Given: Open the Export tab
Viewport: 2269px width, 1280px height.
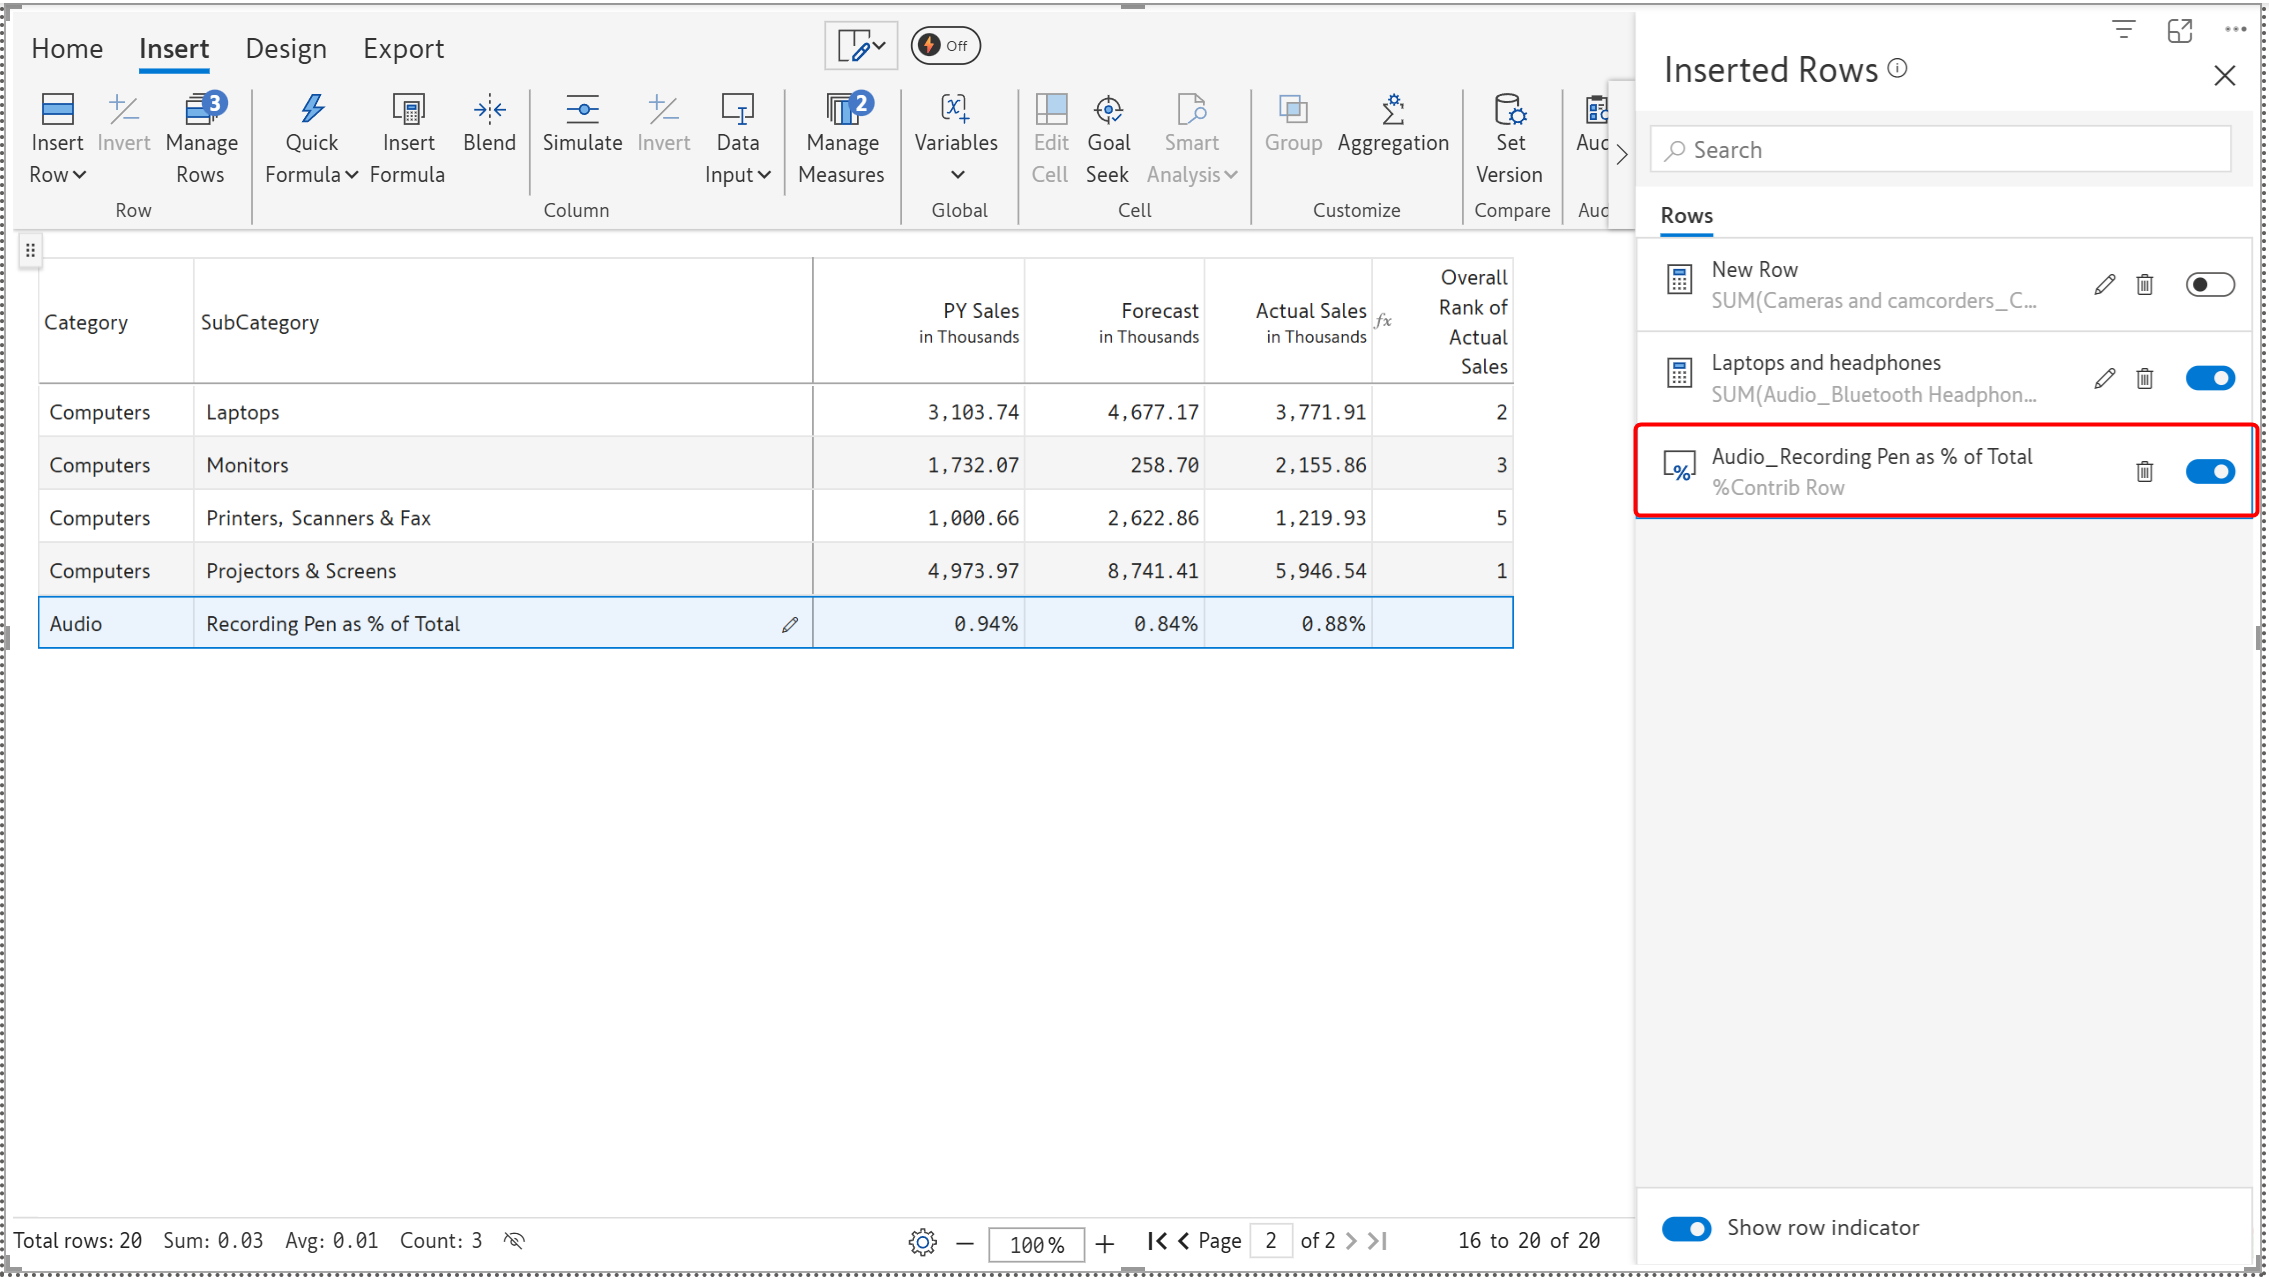Looking at the screenshot, I should (x=403, y=48).
